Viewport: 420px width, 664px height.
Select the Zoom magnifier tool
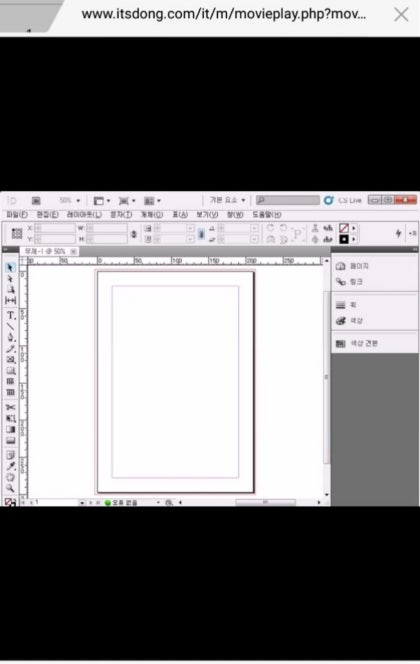click(11, 488)
